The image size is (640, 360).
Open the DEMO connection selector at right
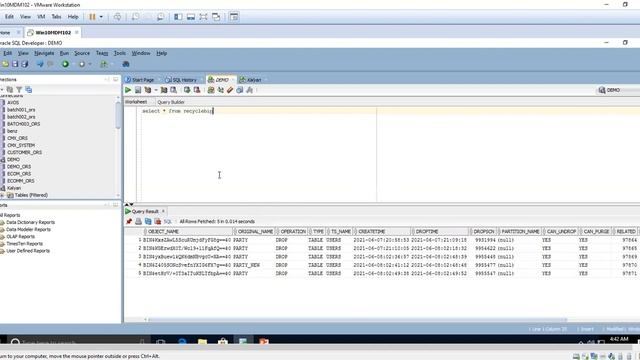coord(618,90)
